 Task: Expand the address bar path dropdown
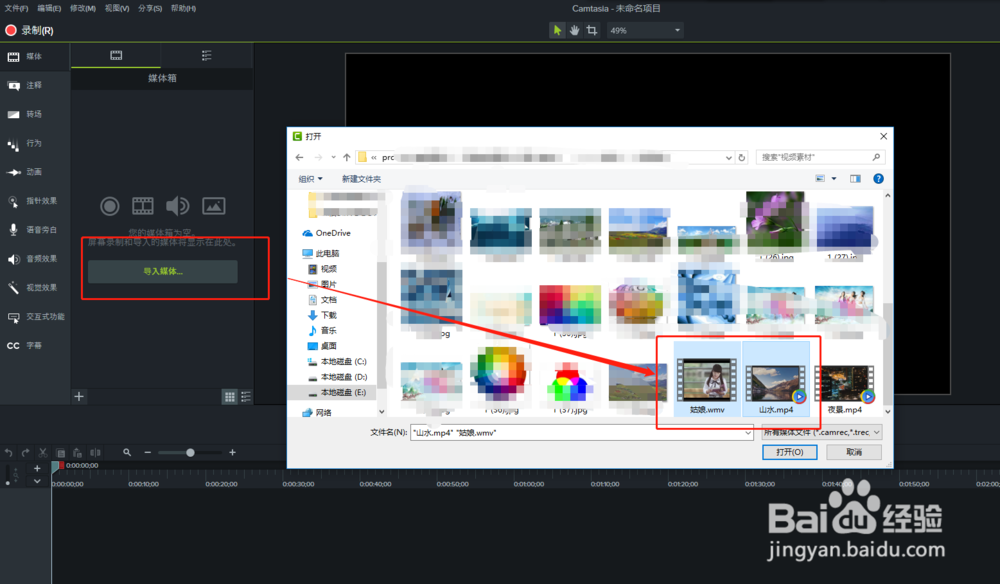(x=728, y=157)
